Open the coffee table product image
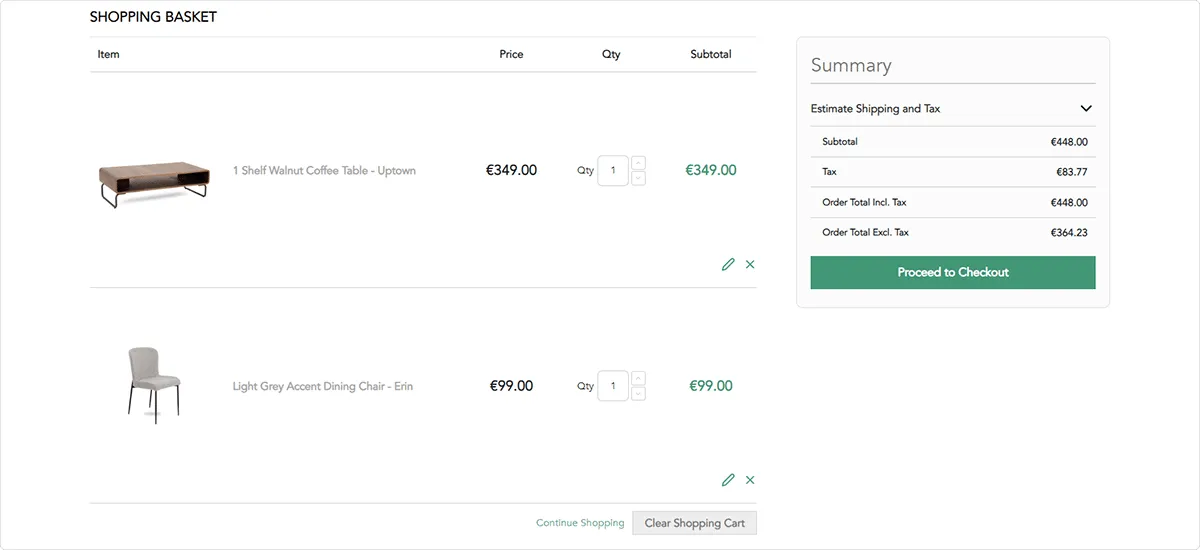 pos(154,183)
